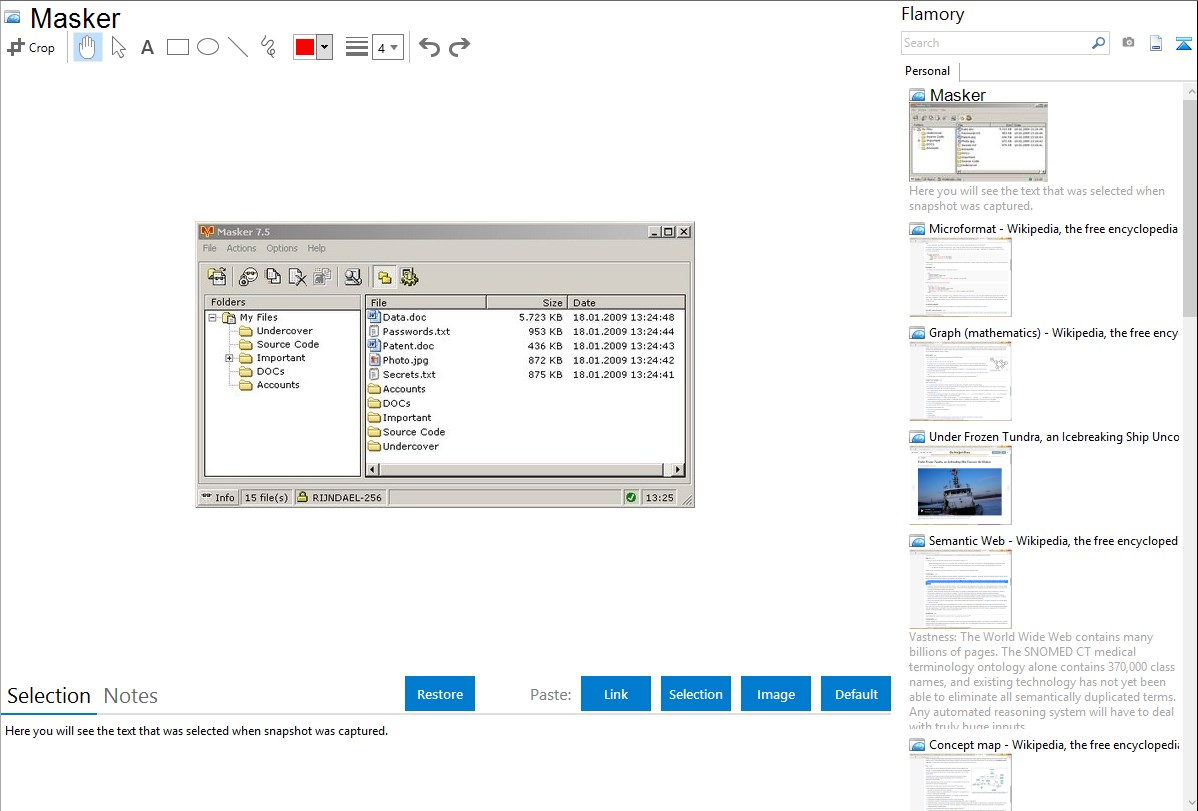Select the straight Line tool
1198x811 pixels.
238,47
